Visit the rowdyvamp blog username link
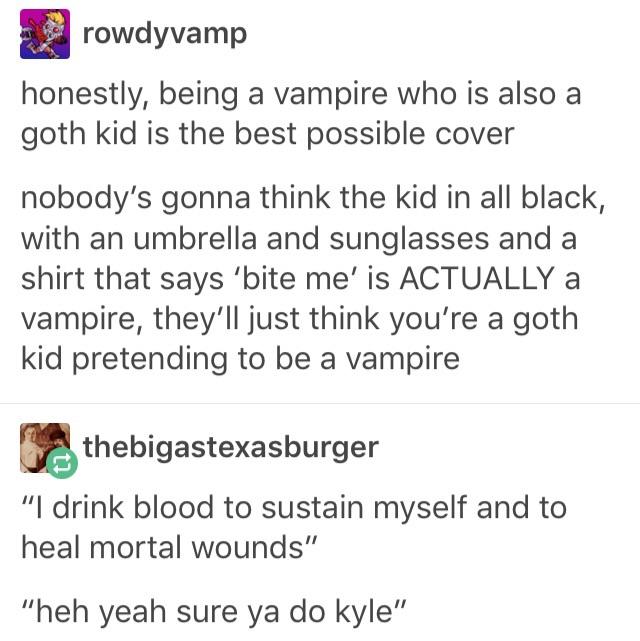640x641 pixels. (165, 34)
